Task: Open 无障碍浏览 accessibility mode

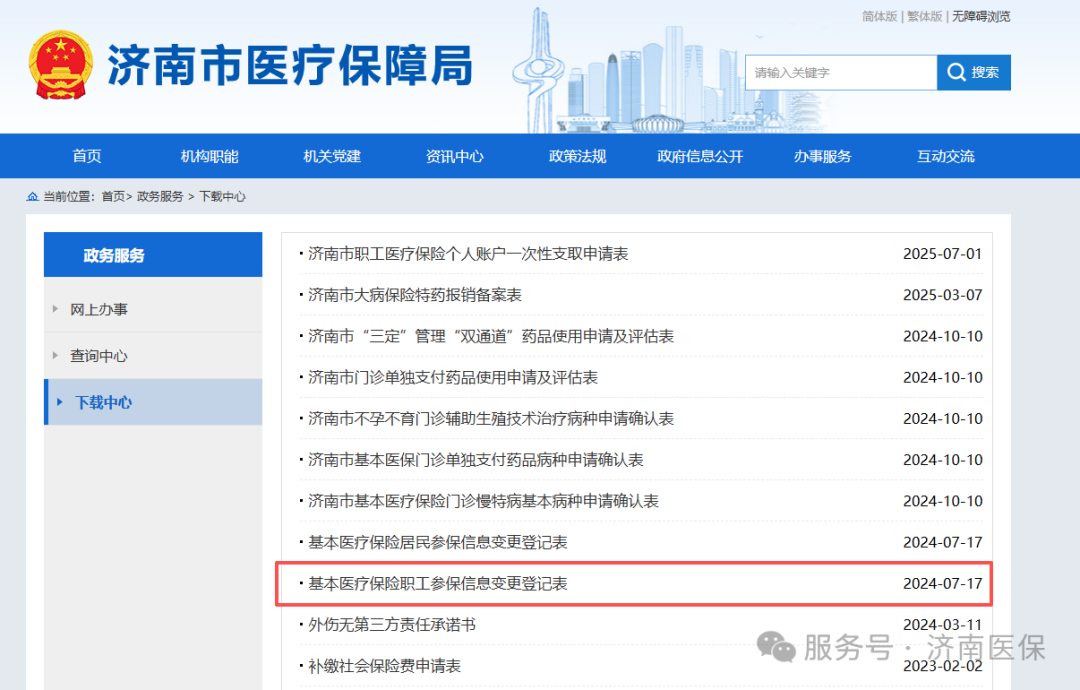Action: point(980,16)
